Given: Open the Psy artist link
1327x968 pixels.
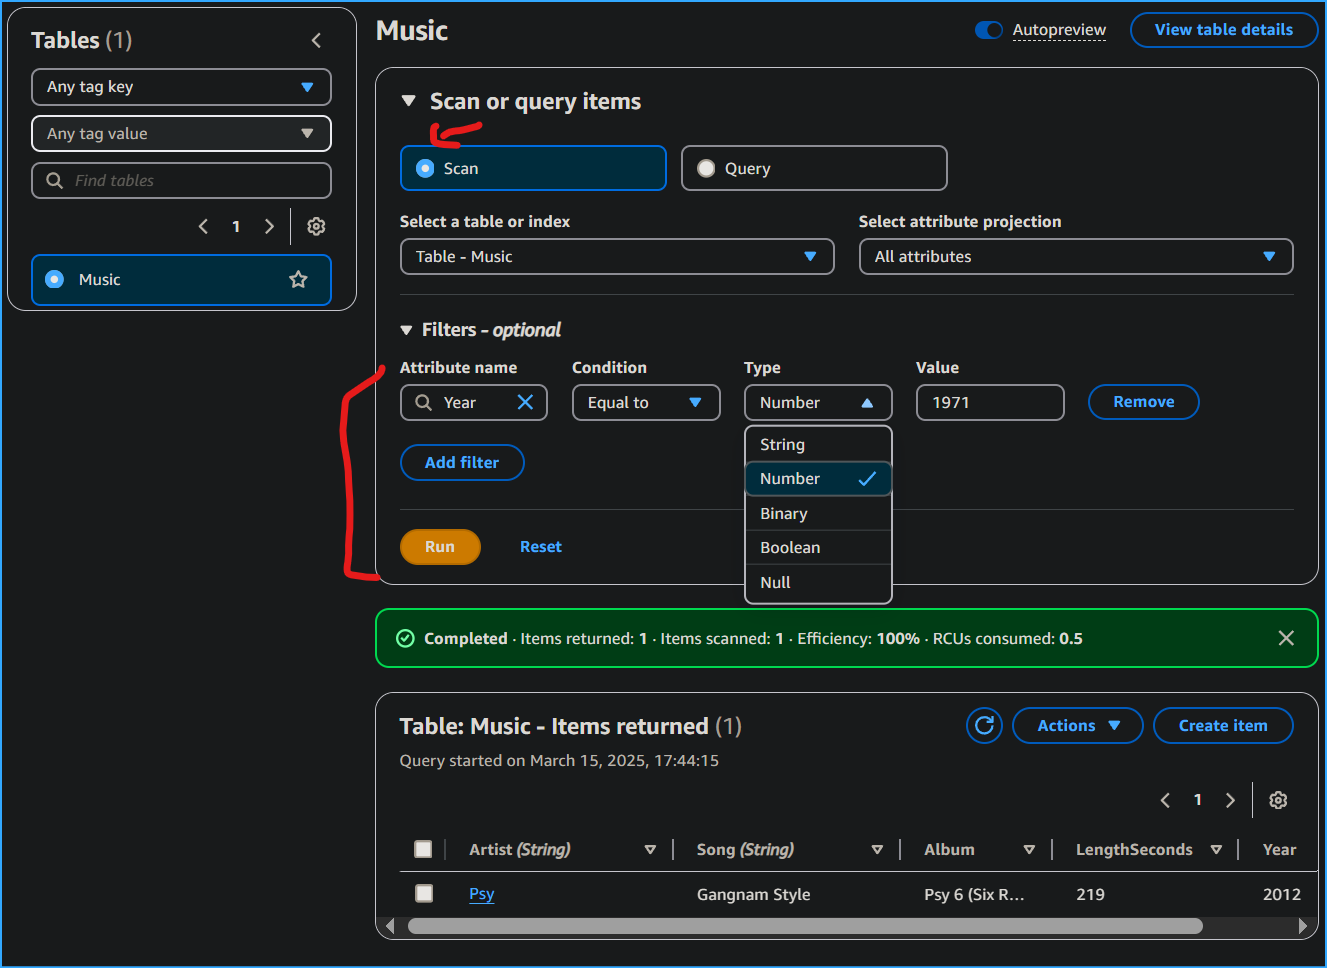Looking at the screenshot, I should pyautogui.click(x=481, y=894).
